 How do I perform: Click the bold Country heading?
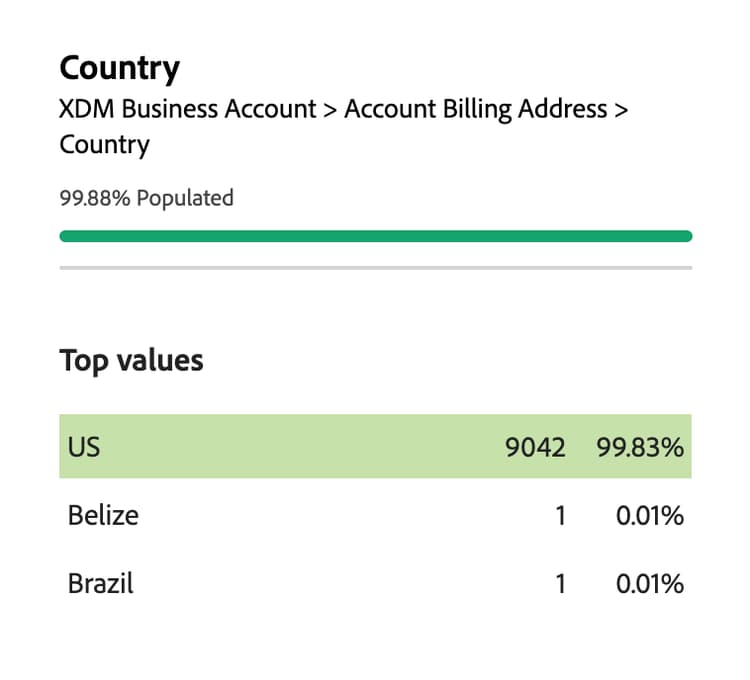click(x=119, y=68)
